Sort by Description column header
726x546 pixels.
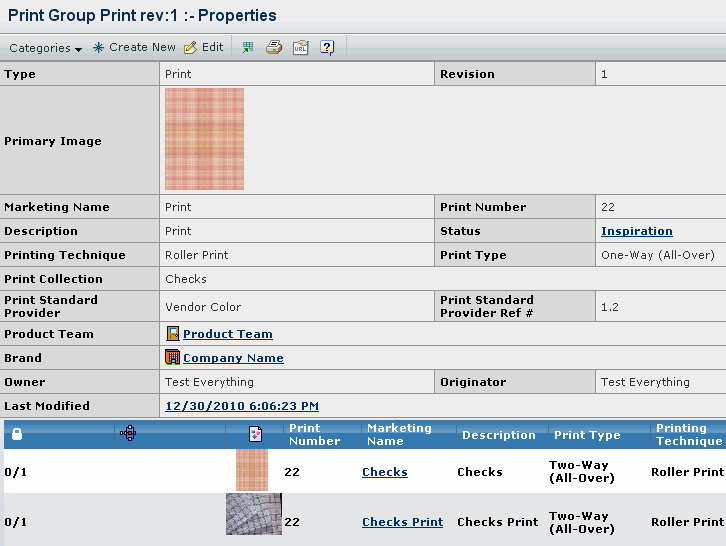(499, 435)
